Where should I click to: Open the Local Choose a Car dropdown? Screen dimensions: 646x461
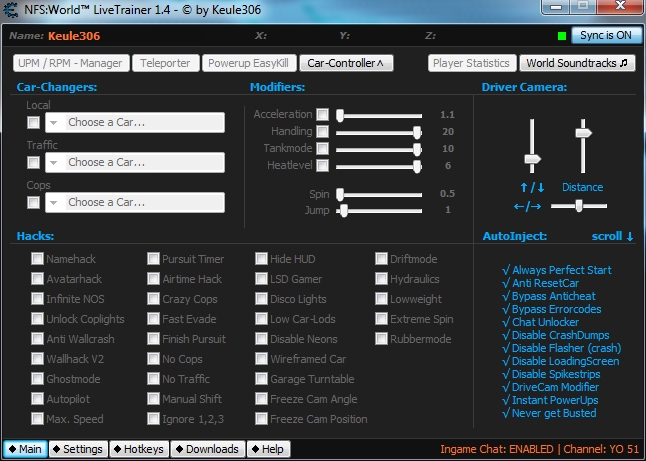click(x=135, y=122)
